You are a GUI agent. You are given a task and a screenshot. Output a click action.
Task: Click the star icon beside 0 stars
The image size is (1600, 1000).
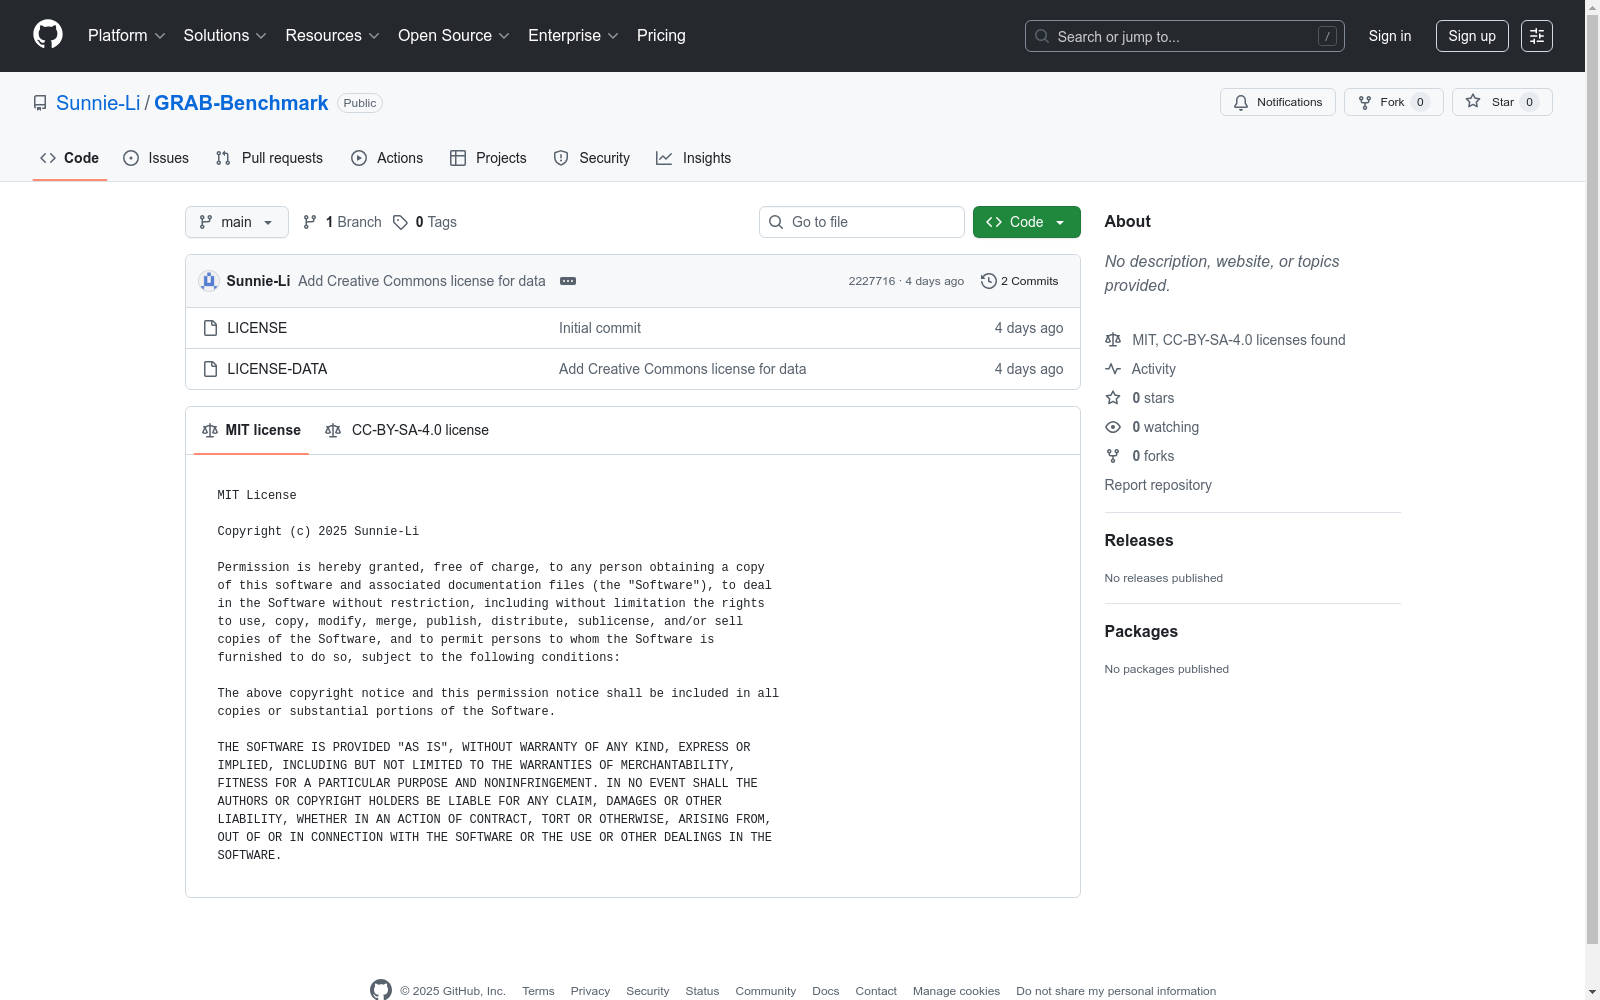point(1113,398)
